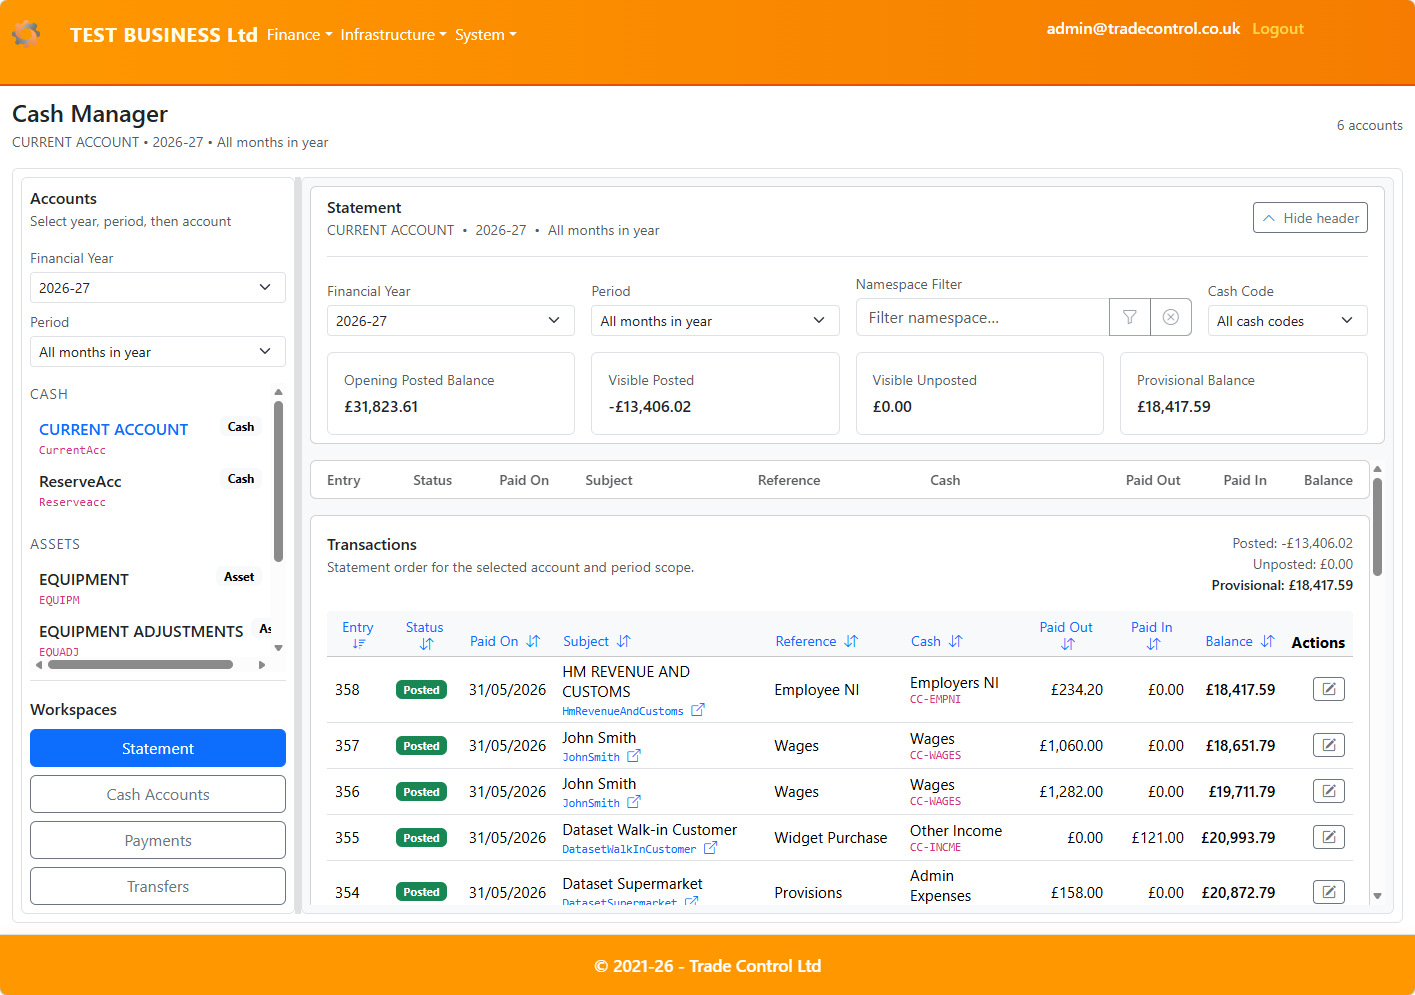
Task: Edit entry 358 pencil icon
Action: (1329, 689)
